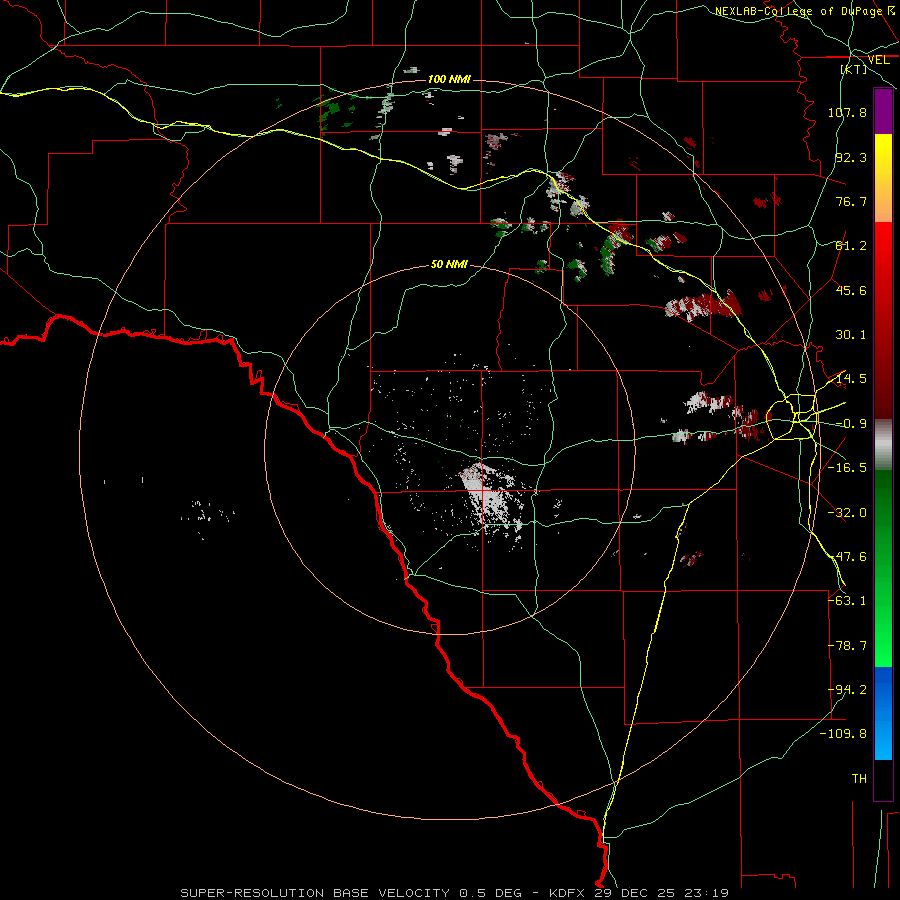900x900 pixels.
Task: Click the 45.6 velocity scale value
Action: [x=851, y=290]
